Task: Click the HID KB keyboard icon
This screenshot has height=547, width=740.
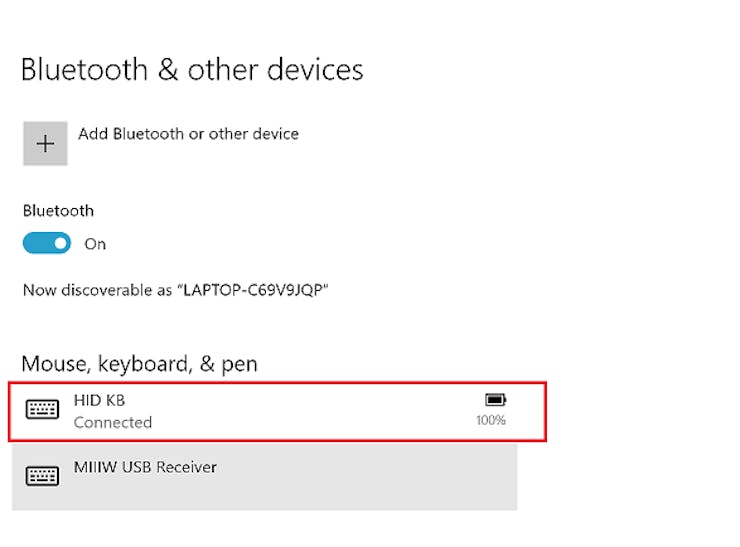Action: pyautogui.click(x=42, y=410)
